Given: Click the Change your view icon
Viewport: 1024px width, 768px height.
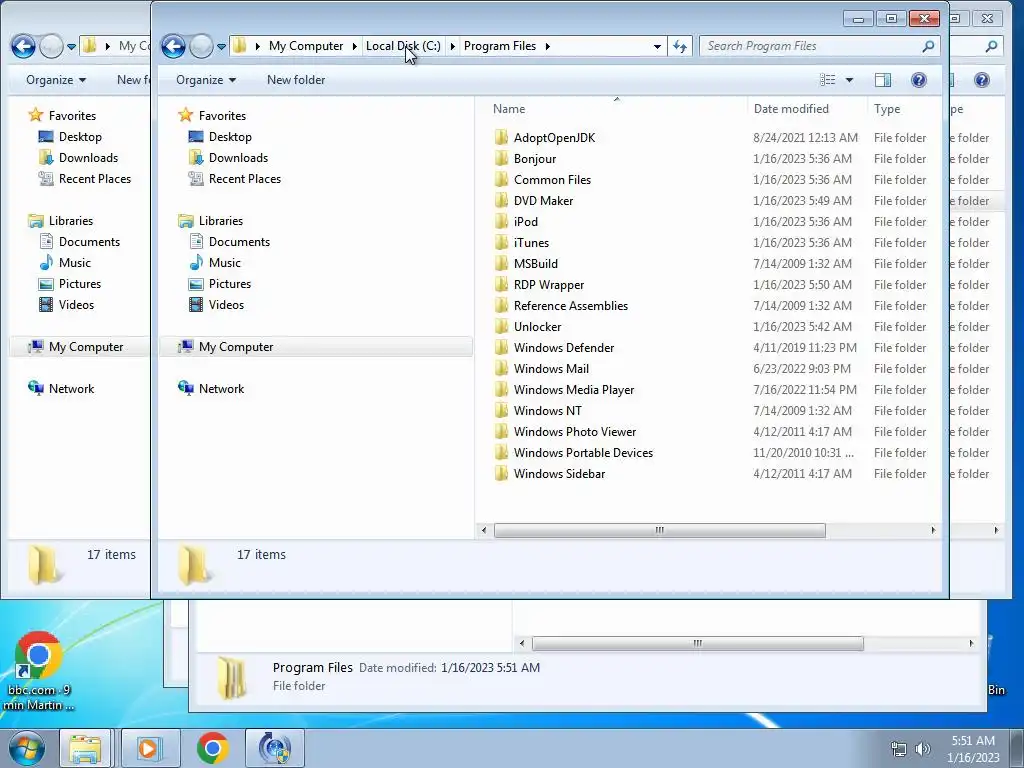Looking at the screenshot, I should tap(827, 80).
